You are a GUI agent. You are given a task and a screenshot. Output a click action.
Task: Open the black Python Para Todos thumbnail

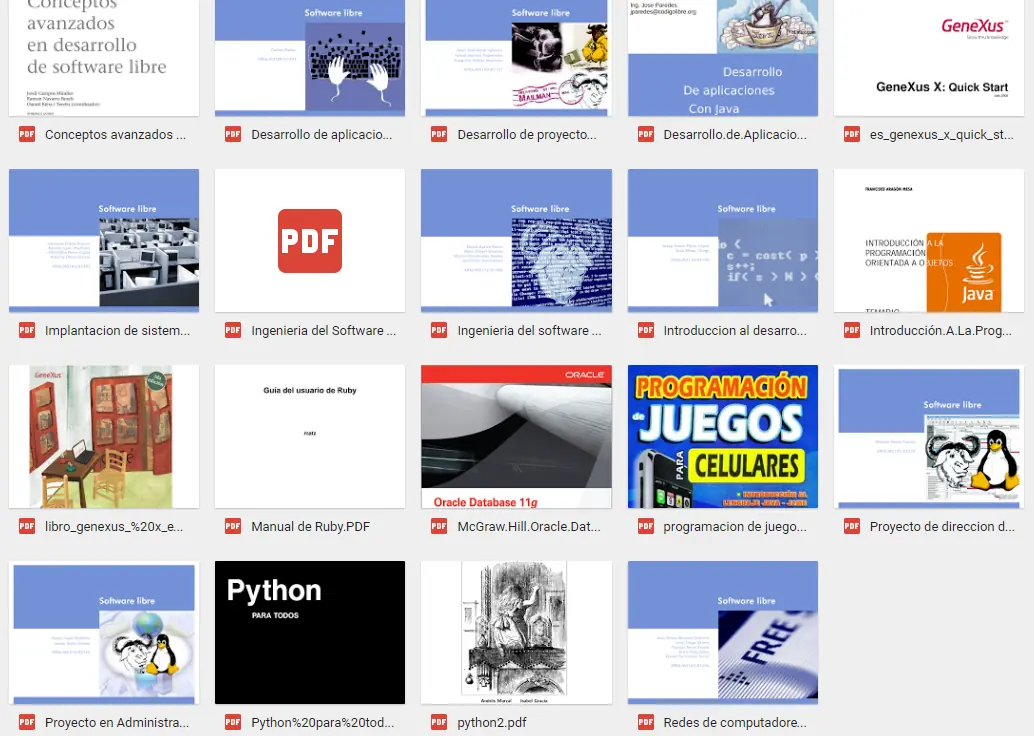310,632
